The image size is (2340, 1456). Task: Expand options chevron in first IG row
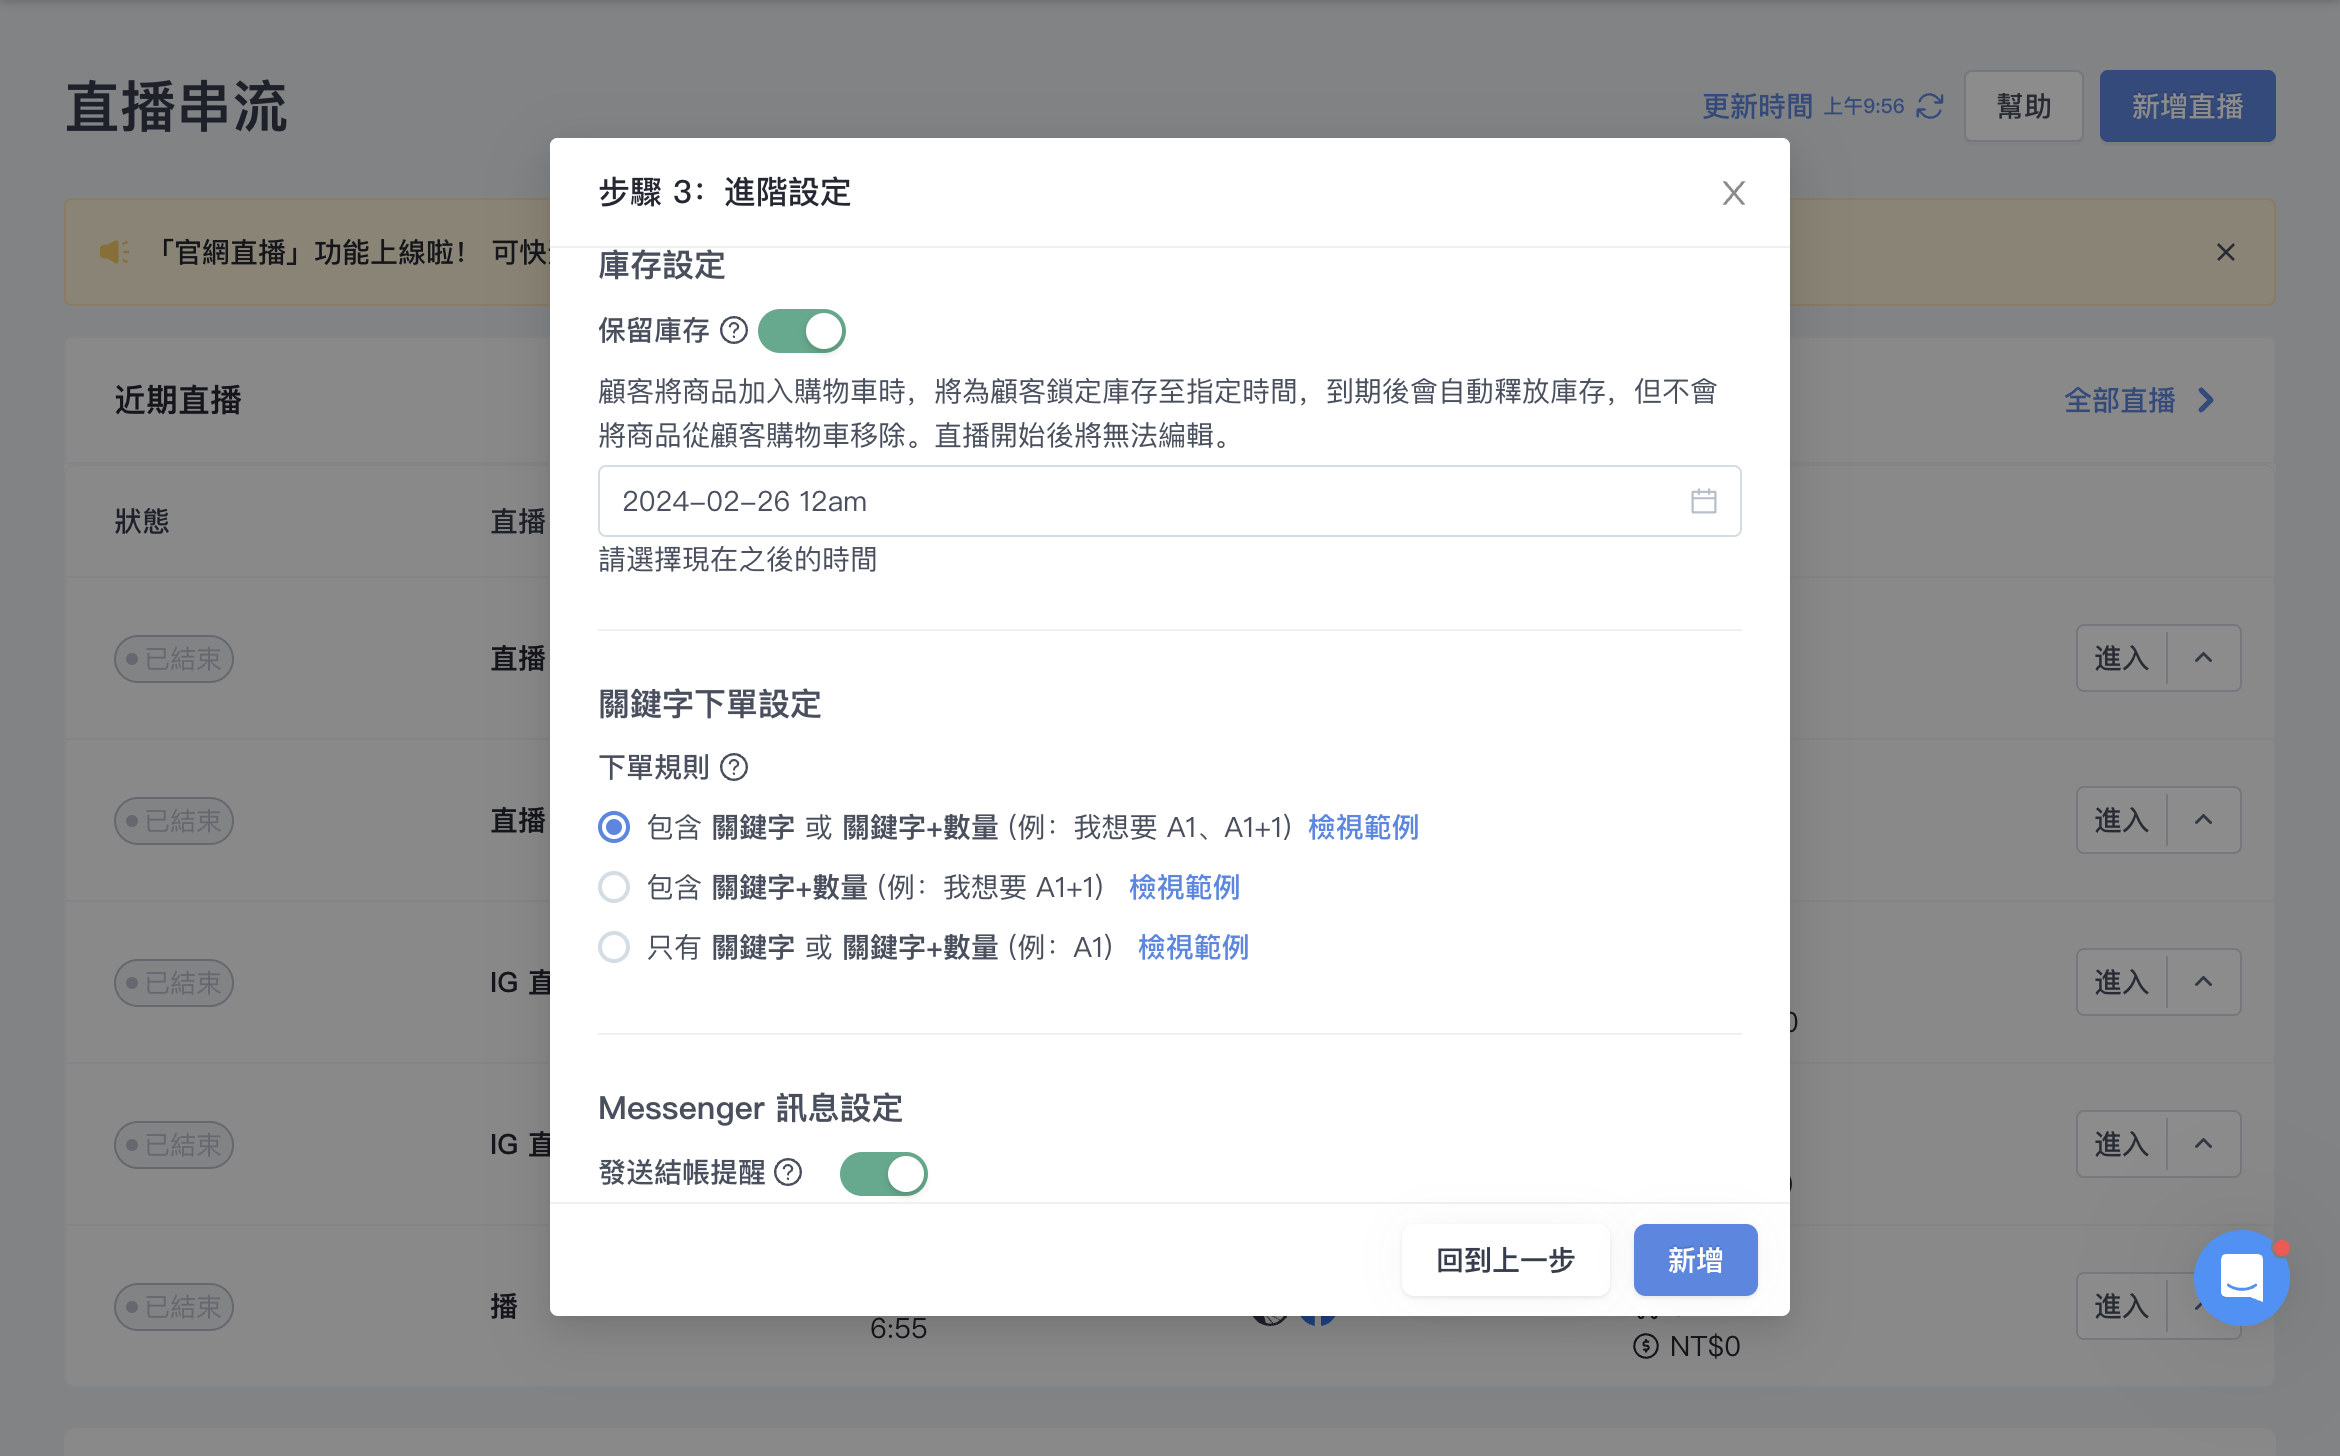[2203, 982]
